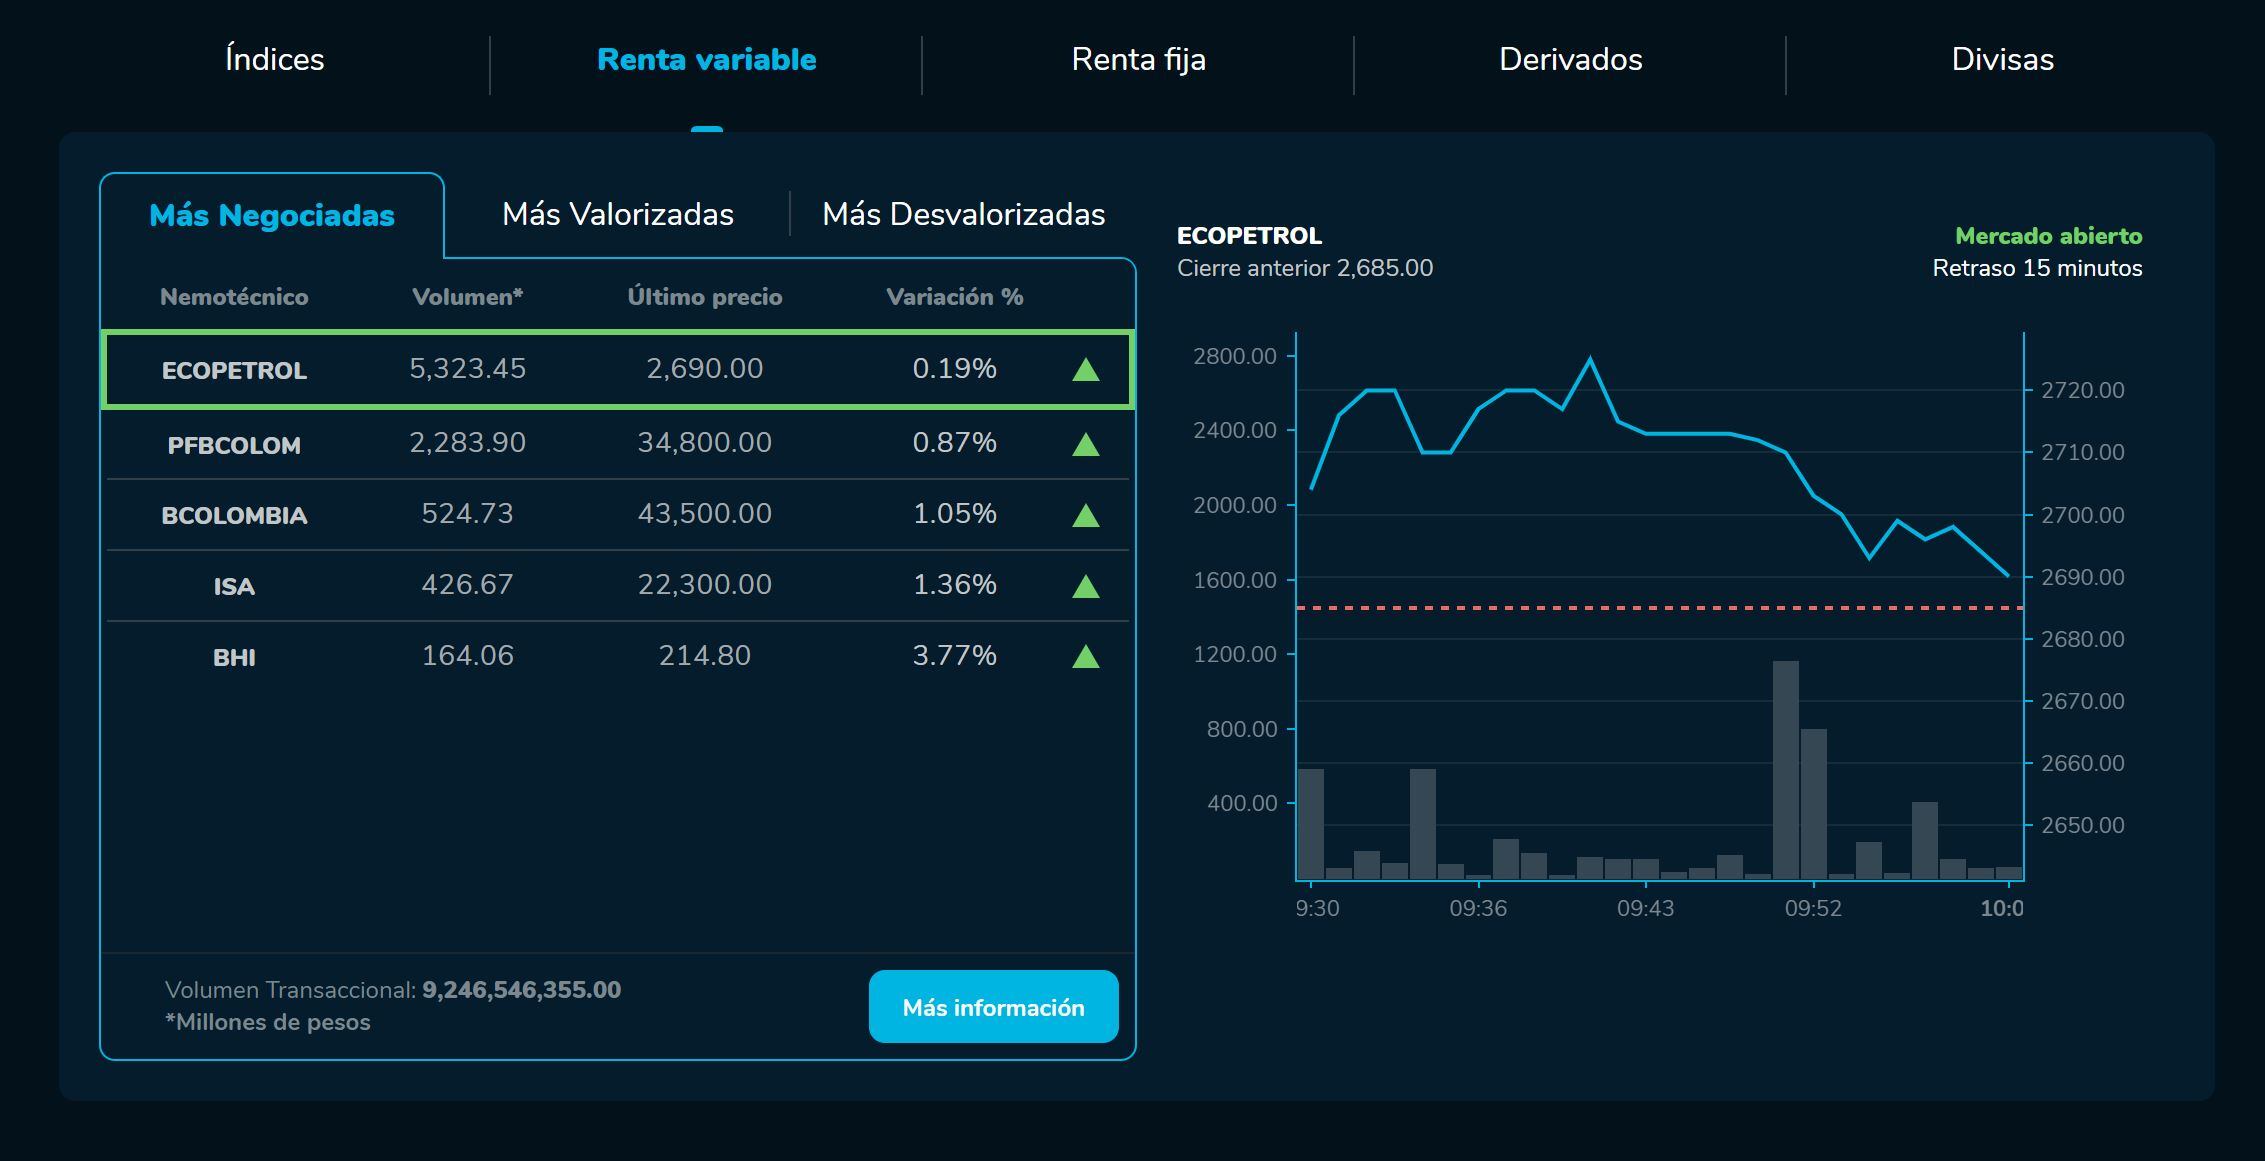
Task: Sort the table by the Volumen column
Action: pyautogui.click(x=467, y=296)
